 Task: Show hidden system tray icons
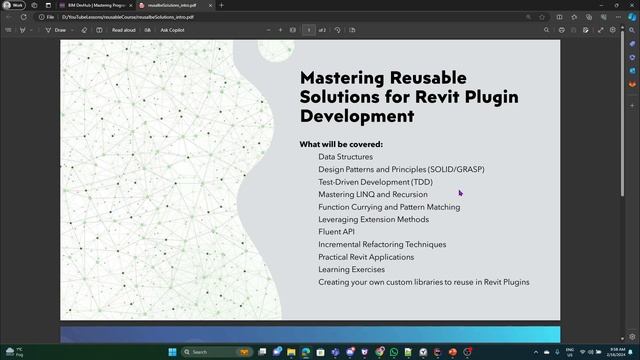(x=536, y=352)
